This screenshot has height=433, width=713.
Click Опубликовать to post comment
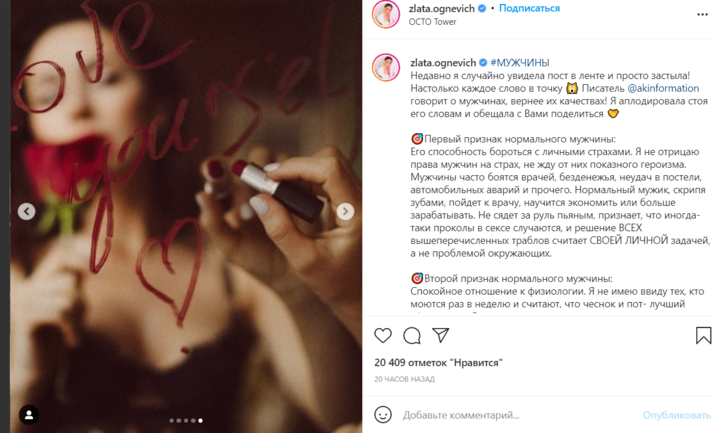pos(676,415)
